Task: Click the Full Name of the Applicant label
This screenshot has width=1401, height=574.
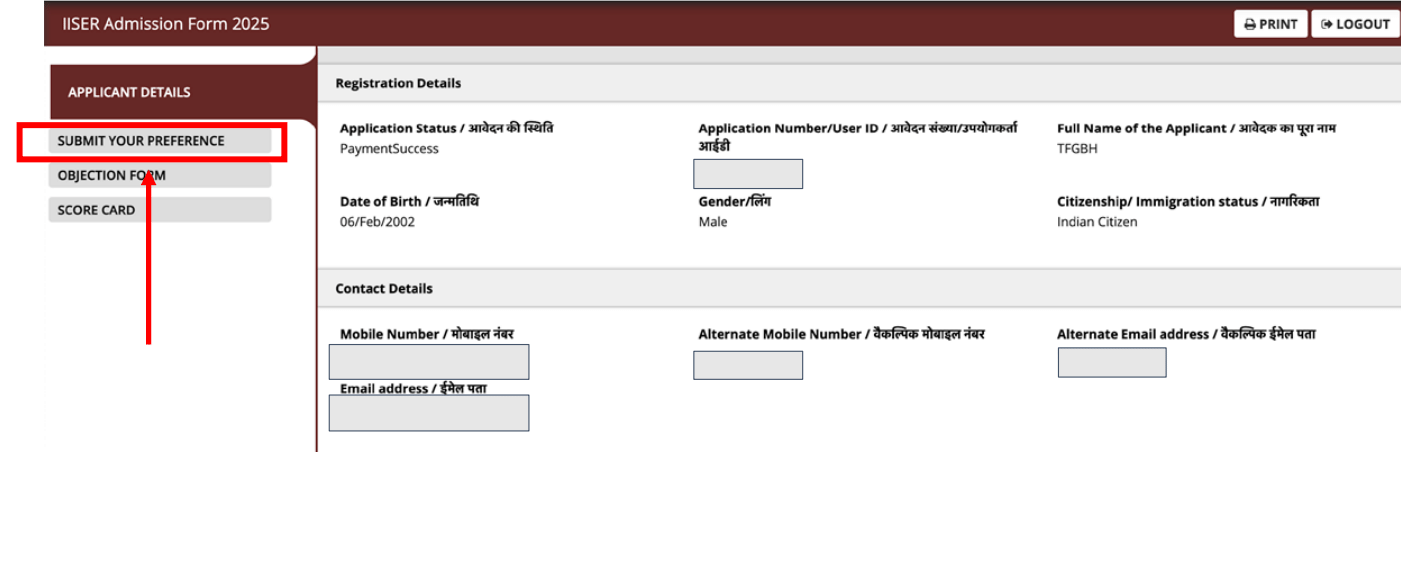Action: pos(1196,128)
